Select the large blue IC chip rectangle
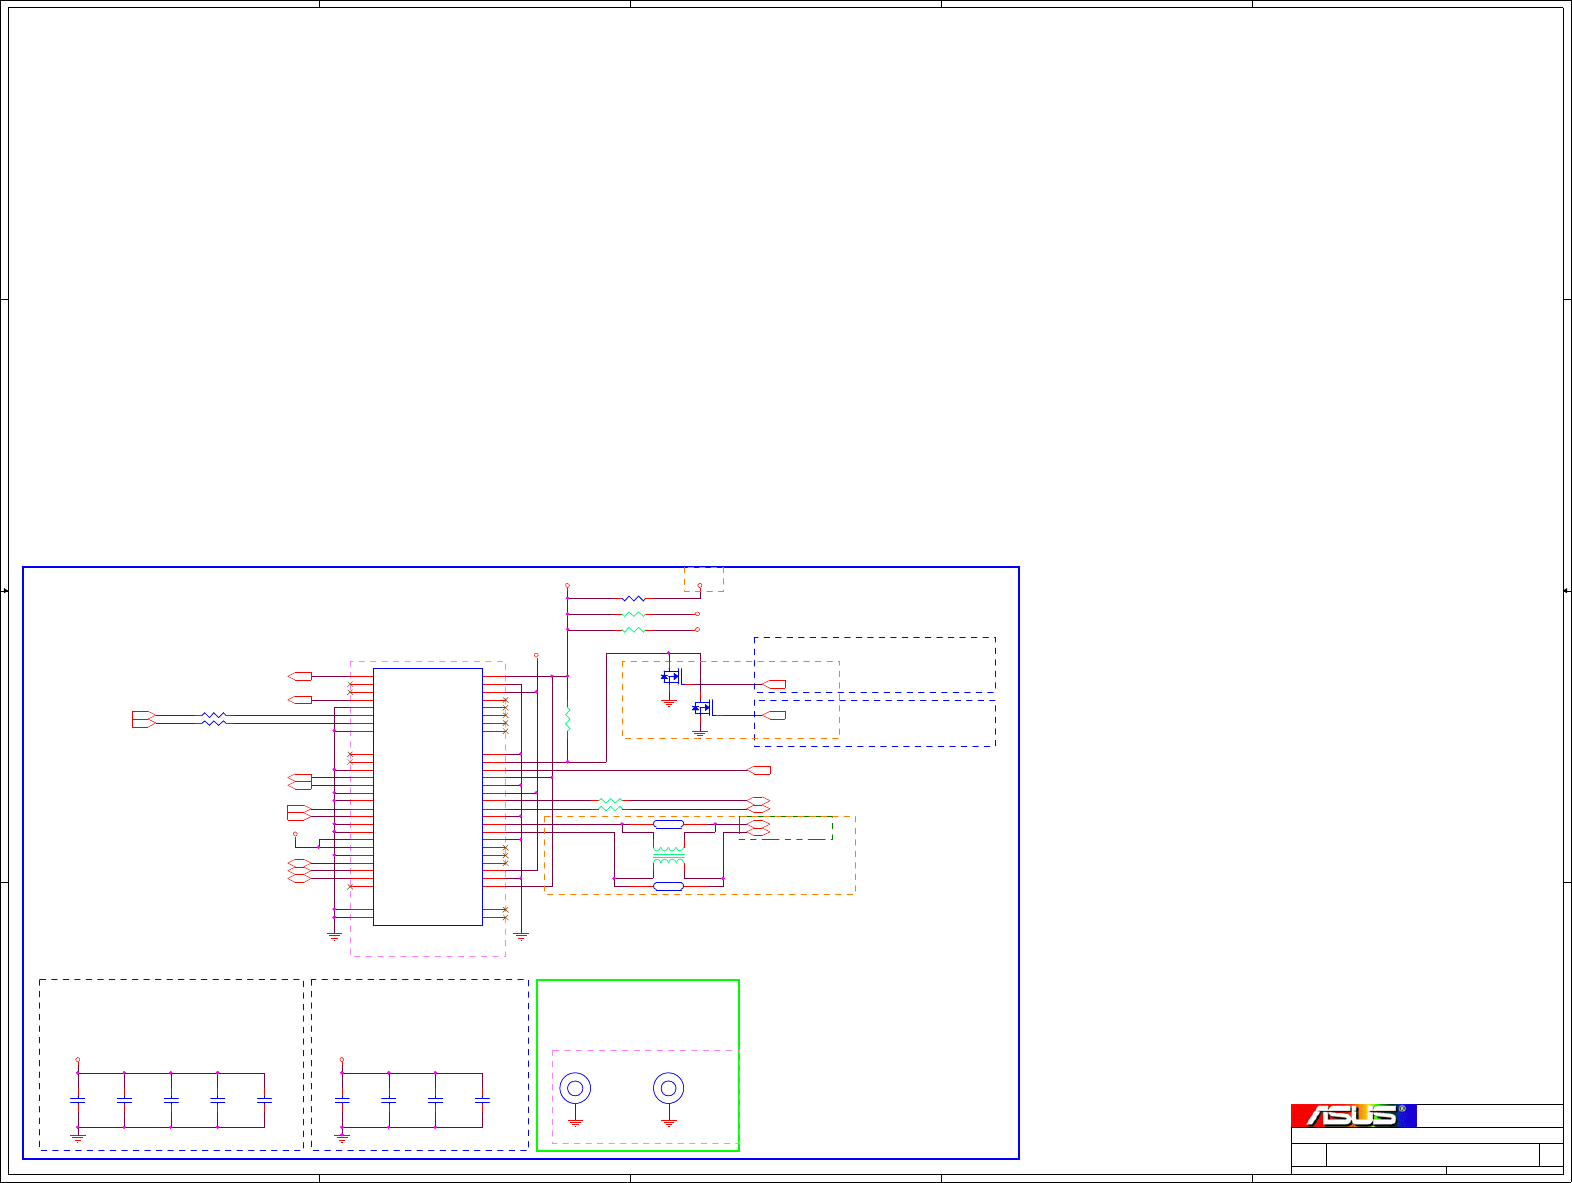This screenshot has height=1183, width=1572. tap(428, 797)
